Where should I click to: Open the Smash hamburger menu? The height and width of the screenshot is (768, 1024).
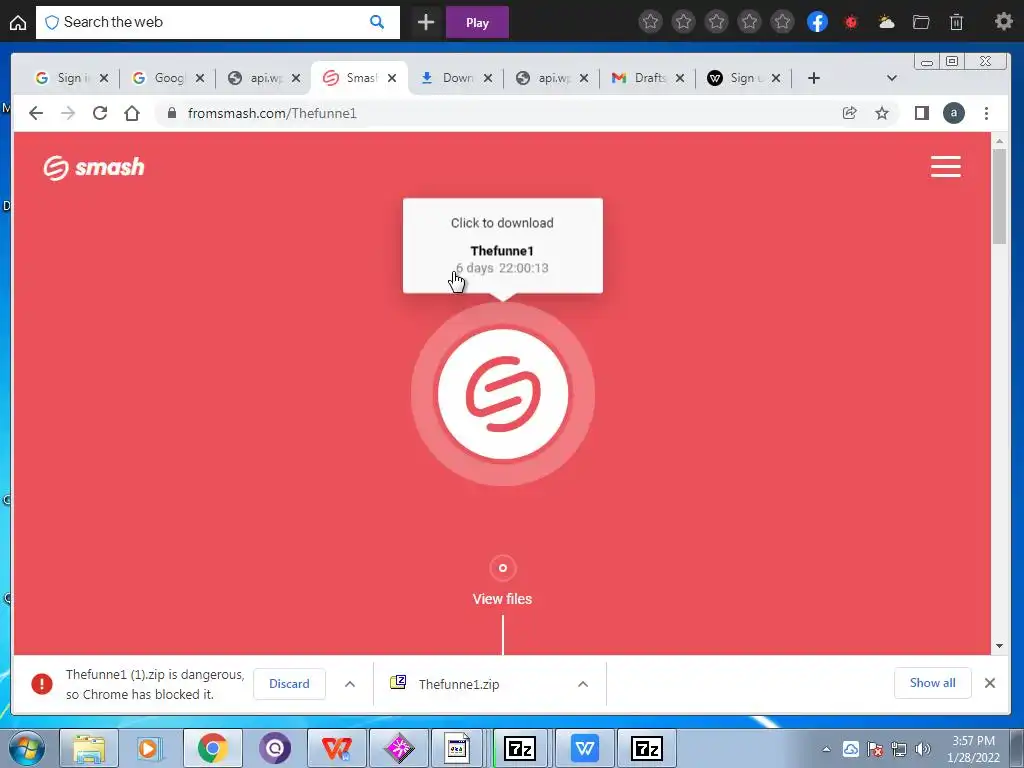coord(945,167)
